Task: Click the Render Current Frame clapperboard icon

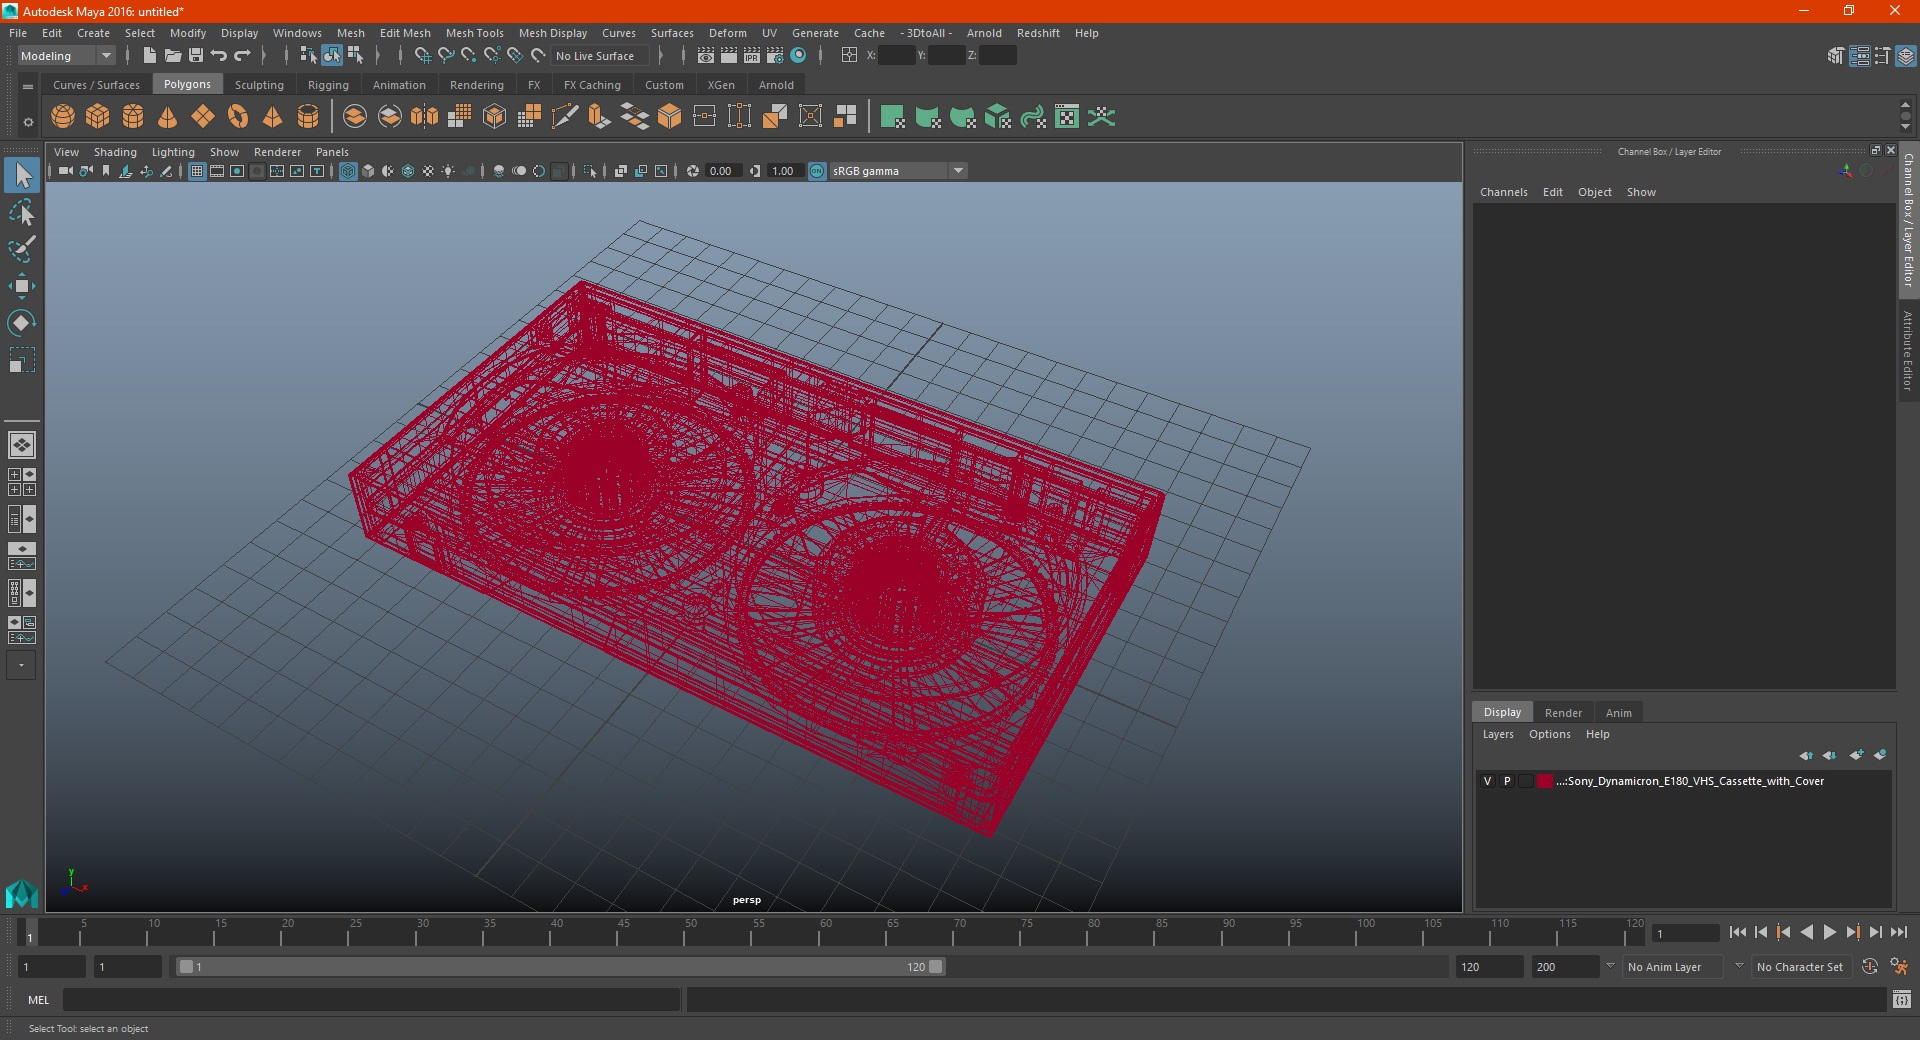Action: coord(729,56)
